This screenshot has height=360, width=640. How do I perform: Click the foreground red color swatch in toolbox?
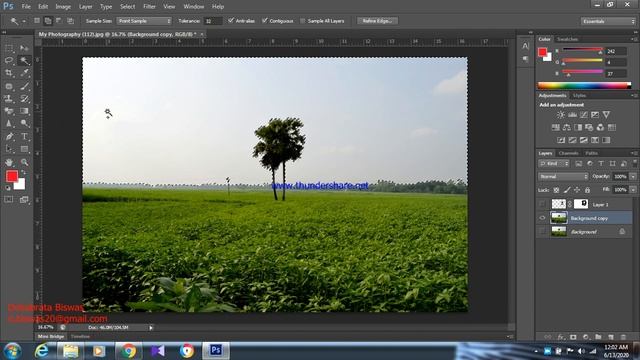11,176
